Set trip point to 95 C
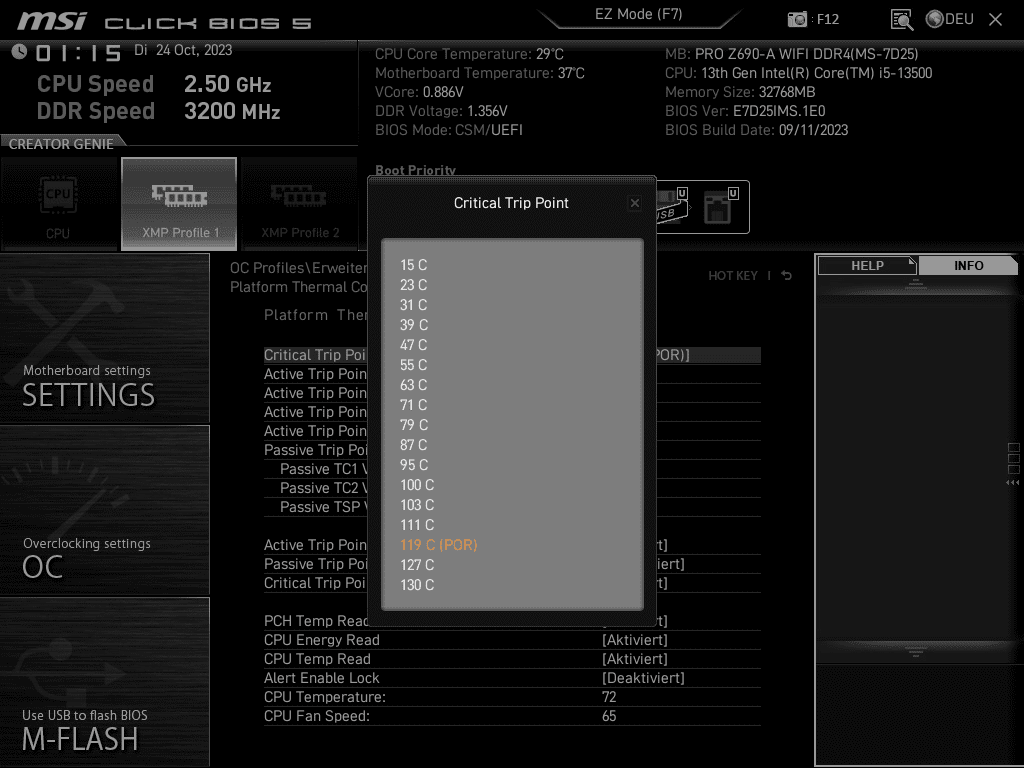This screenshot has height=768, width=1024. pyautogui.click(x=413, y=465)
